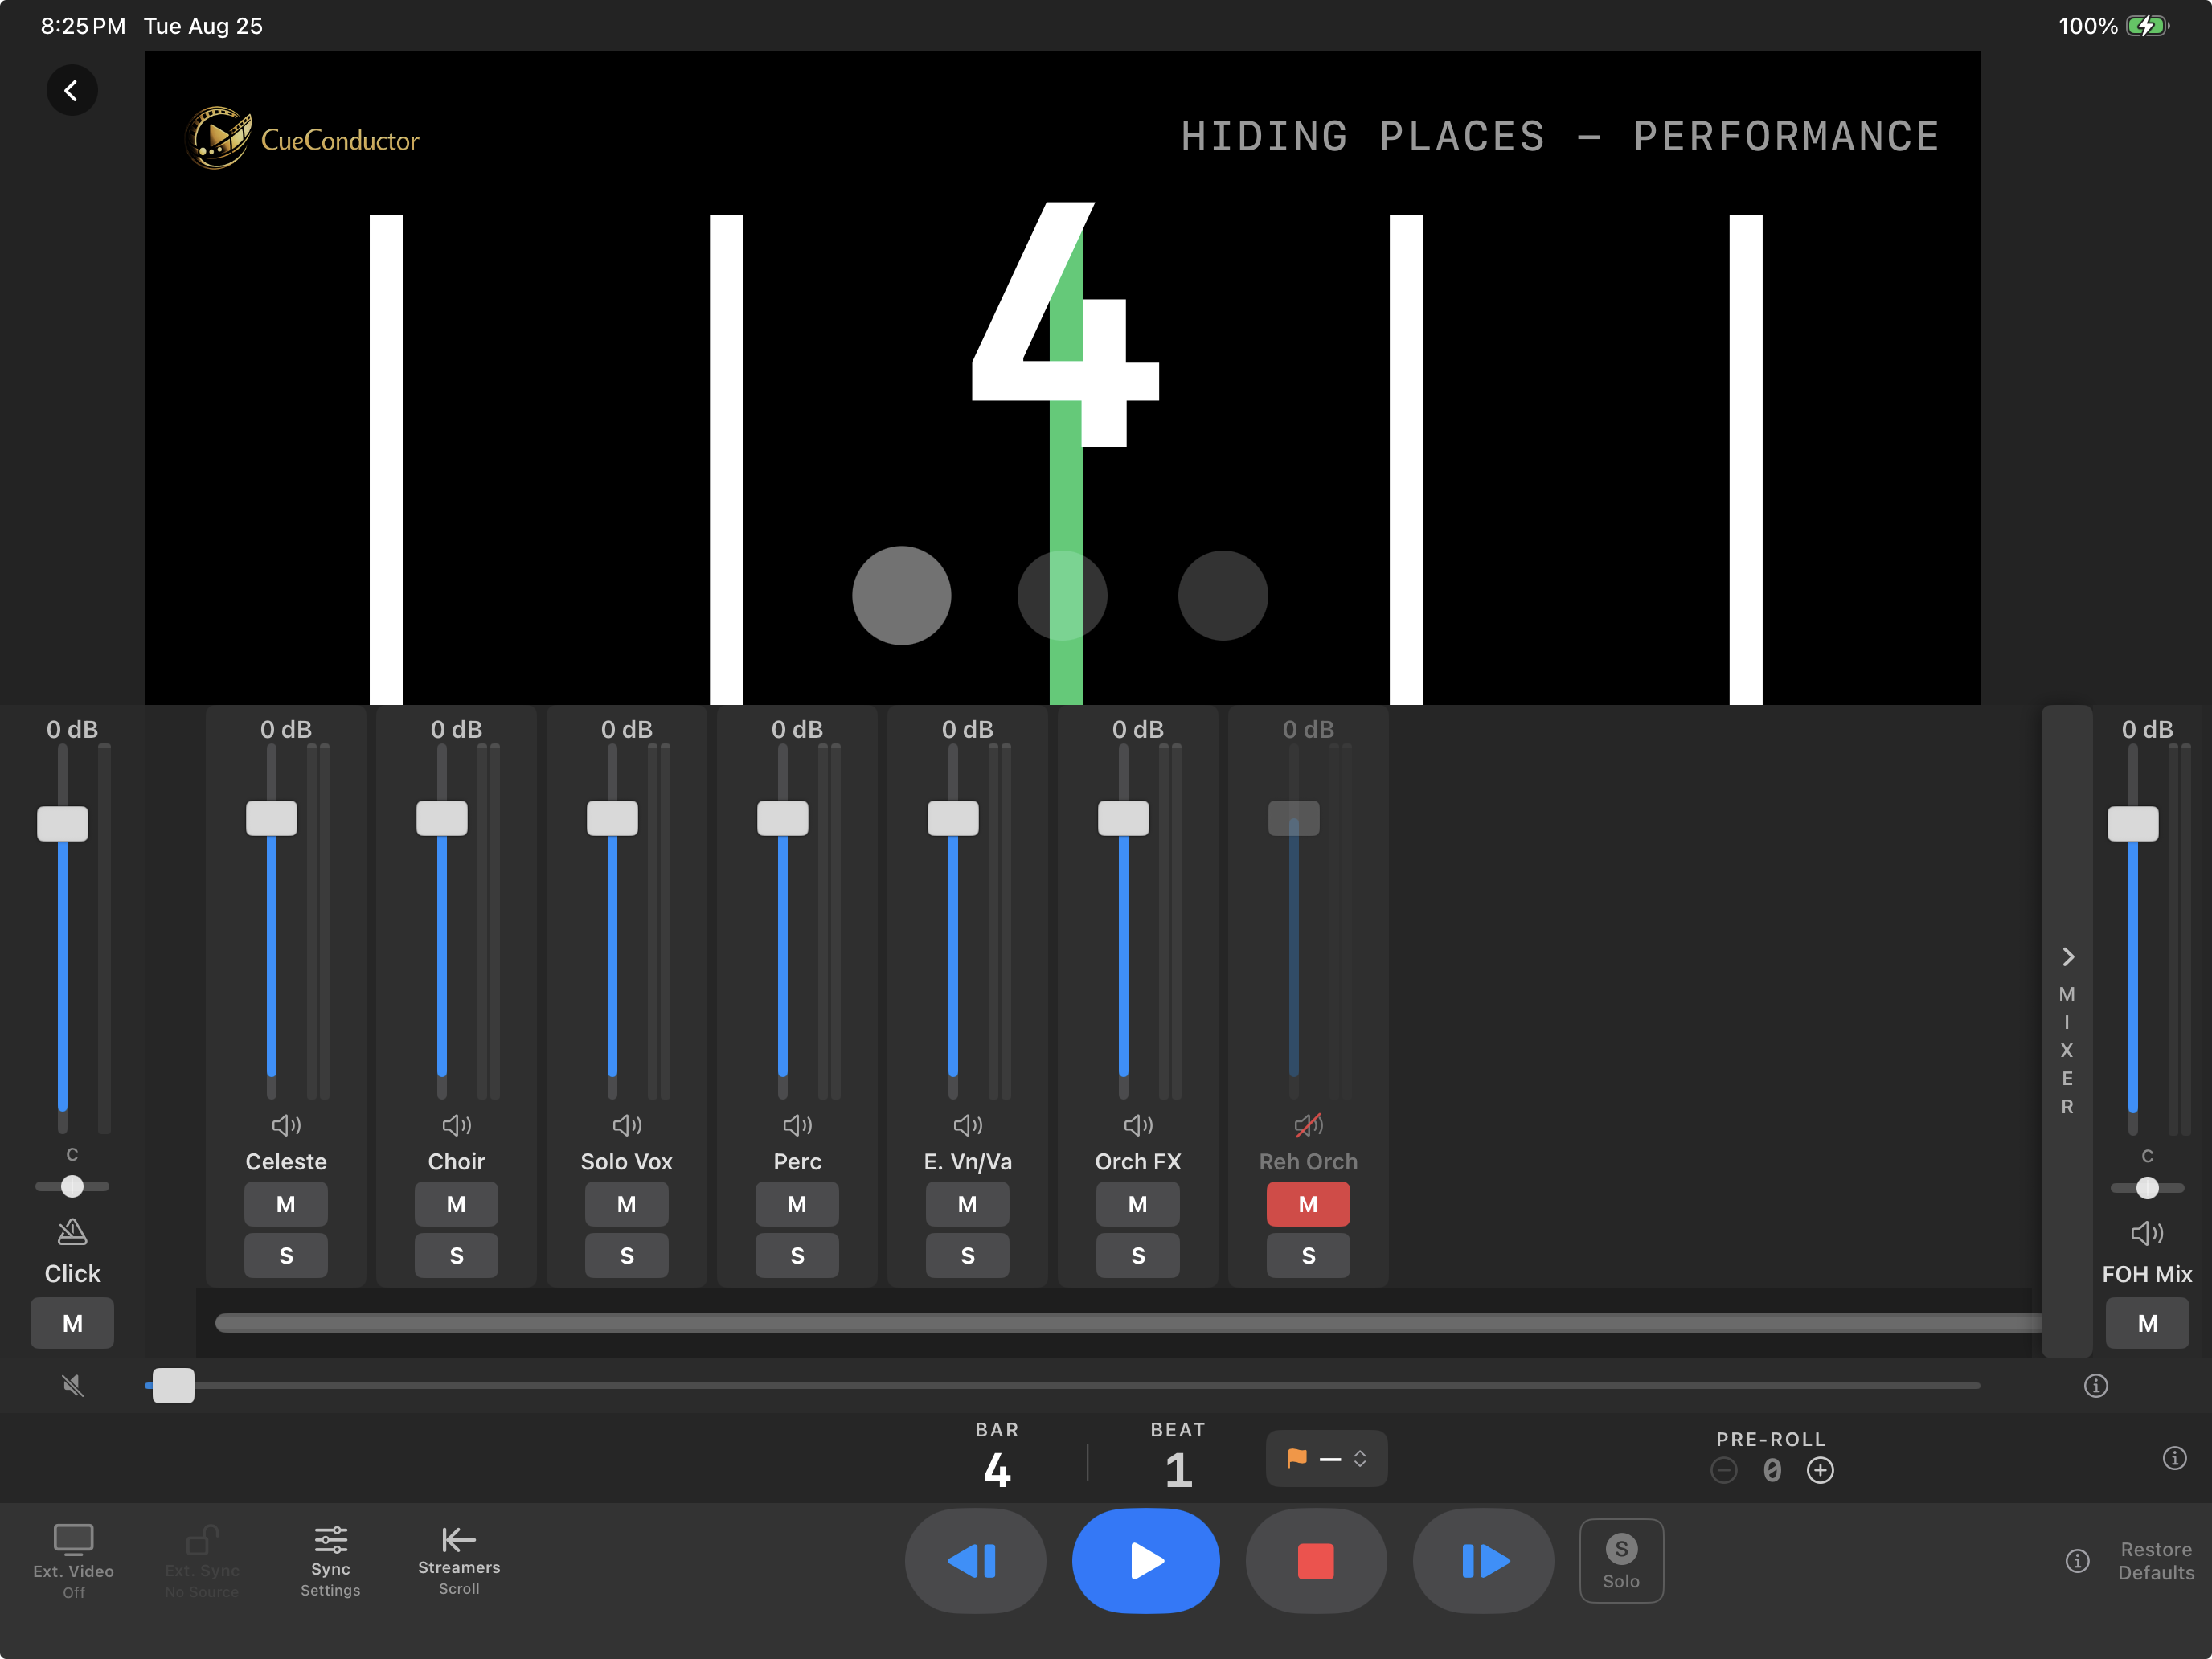Viewport: 2212px width, 1659px height.
Task: Click the E. Vn/Va speaker icon
Action: pos(968,1125)
